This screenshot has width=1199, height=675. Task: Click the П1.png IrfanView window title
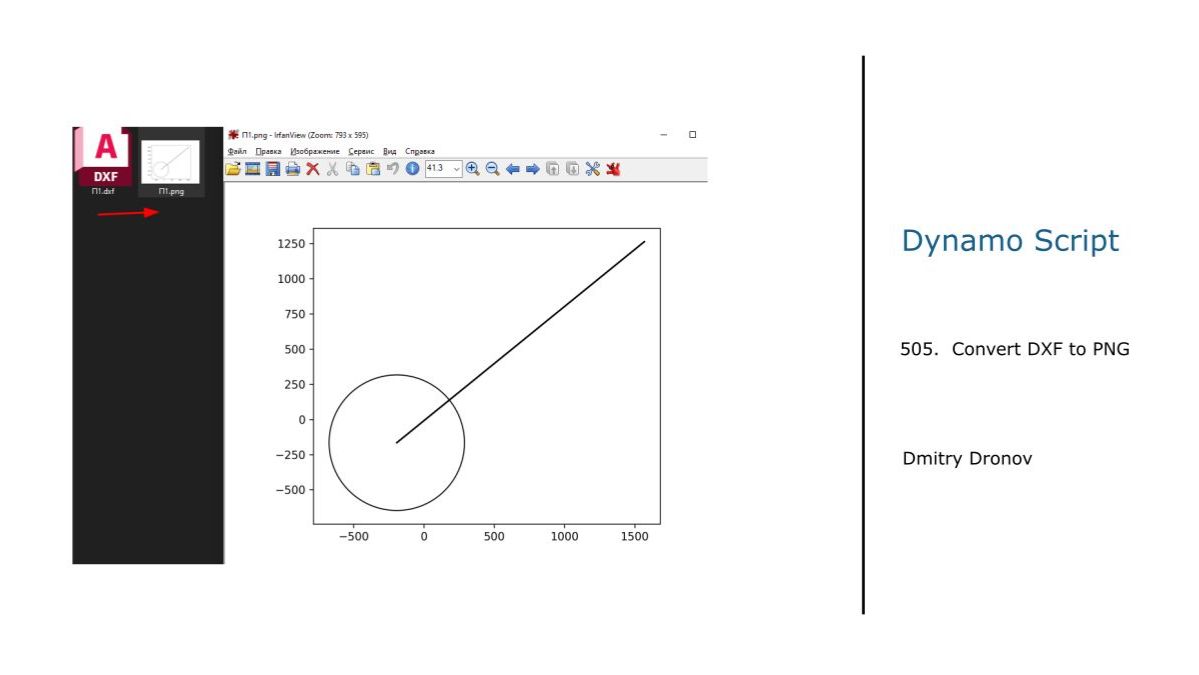coord(305,135)
